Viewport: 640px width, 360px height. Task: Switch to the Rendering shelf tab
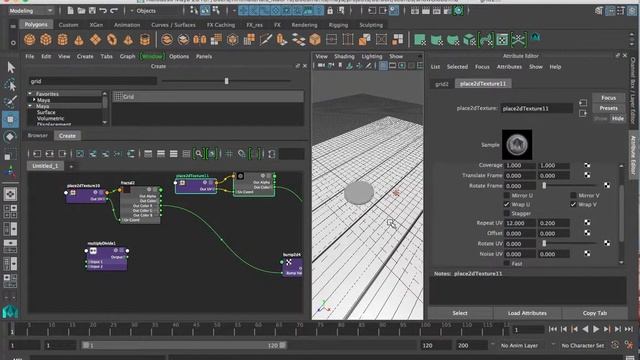[x=304, y=25]
